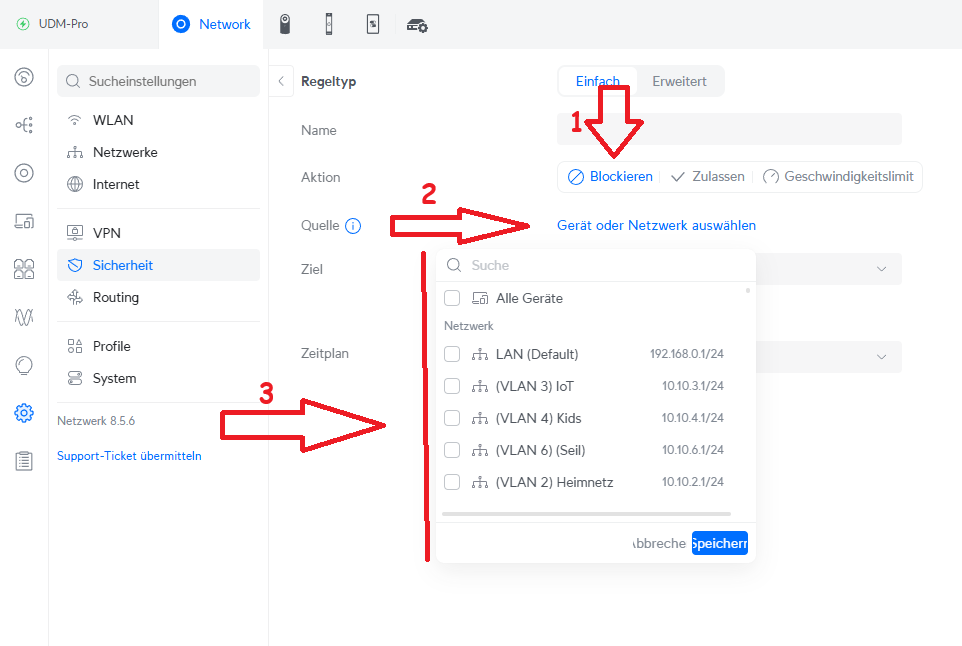Click the Quelle info icon

353,226
